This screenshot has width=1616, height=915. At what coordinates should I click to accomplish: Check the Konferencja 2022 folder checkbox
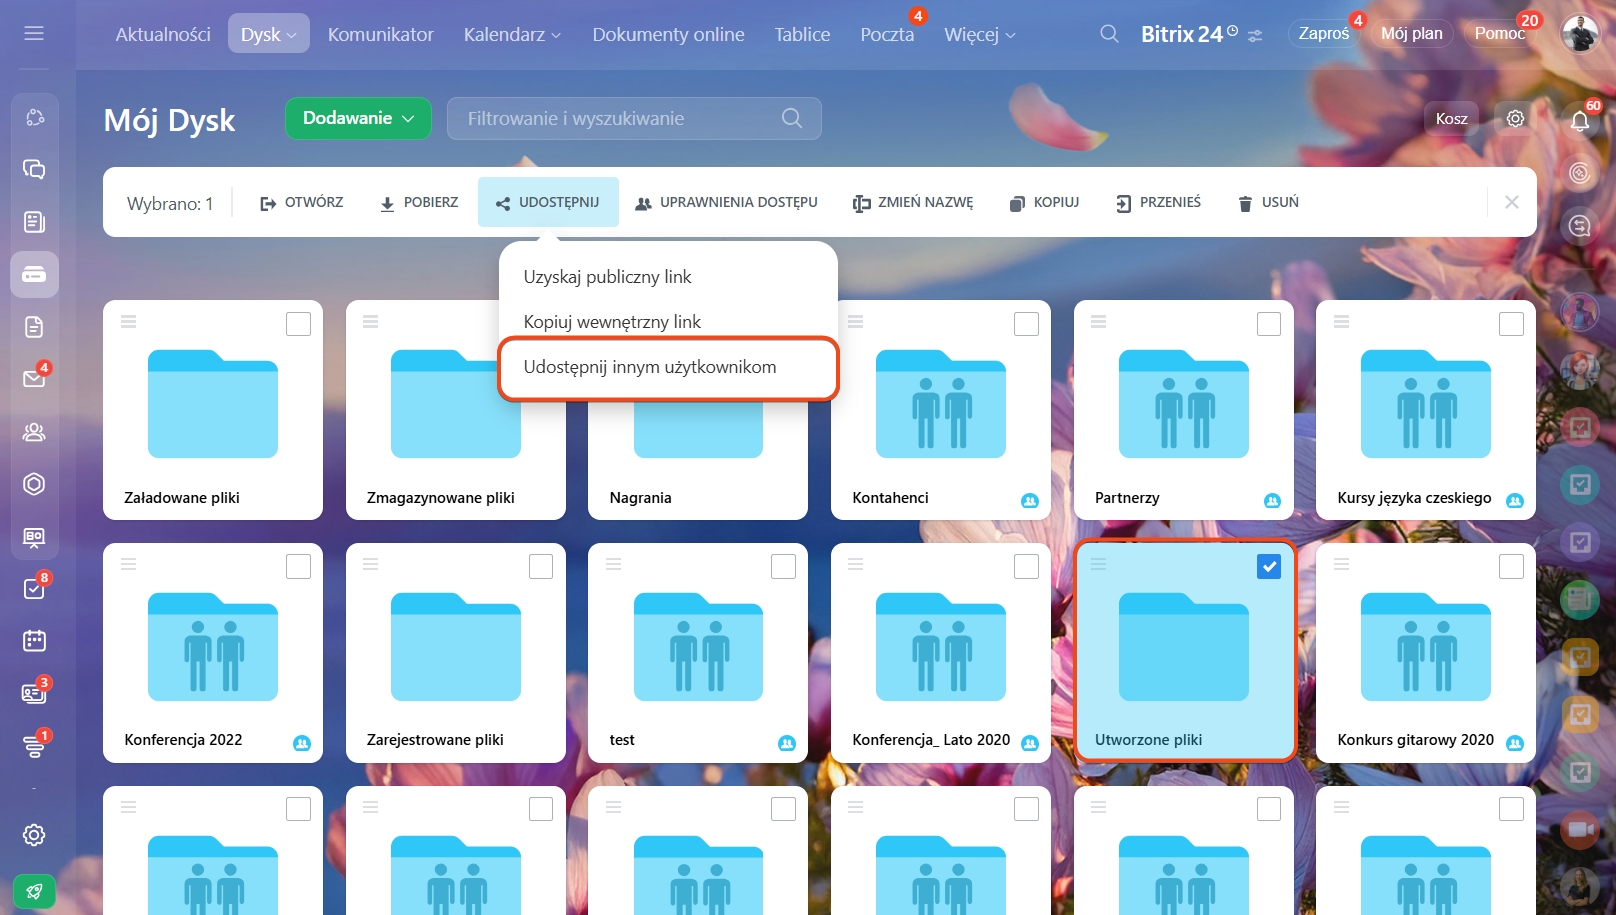click(x=298, y=567)
